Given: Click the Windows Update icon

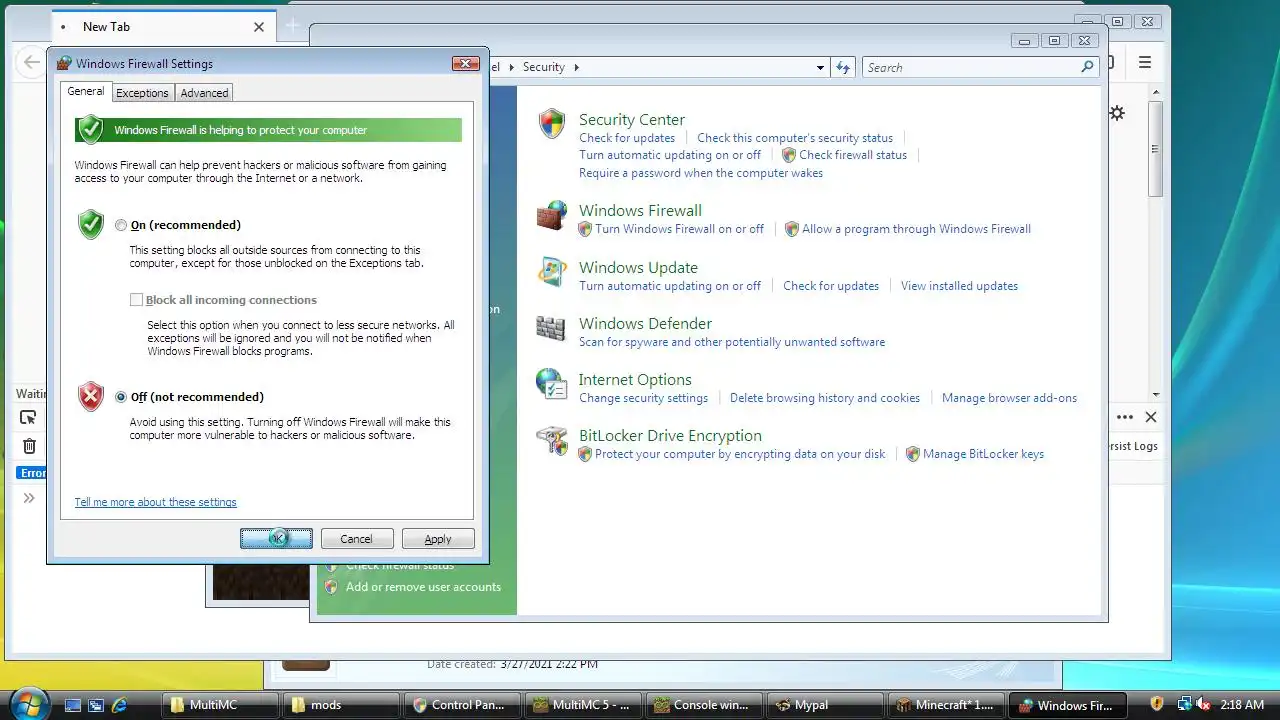Looking at the screenshot, I should point(552,272).
